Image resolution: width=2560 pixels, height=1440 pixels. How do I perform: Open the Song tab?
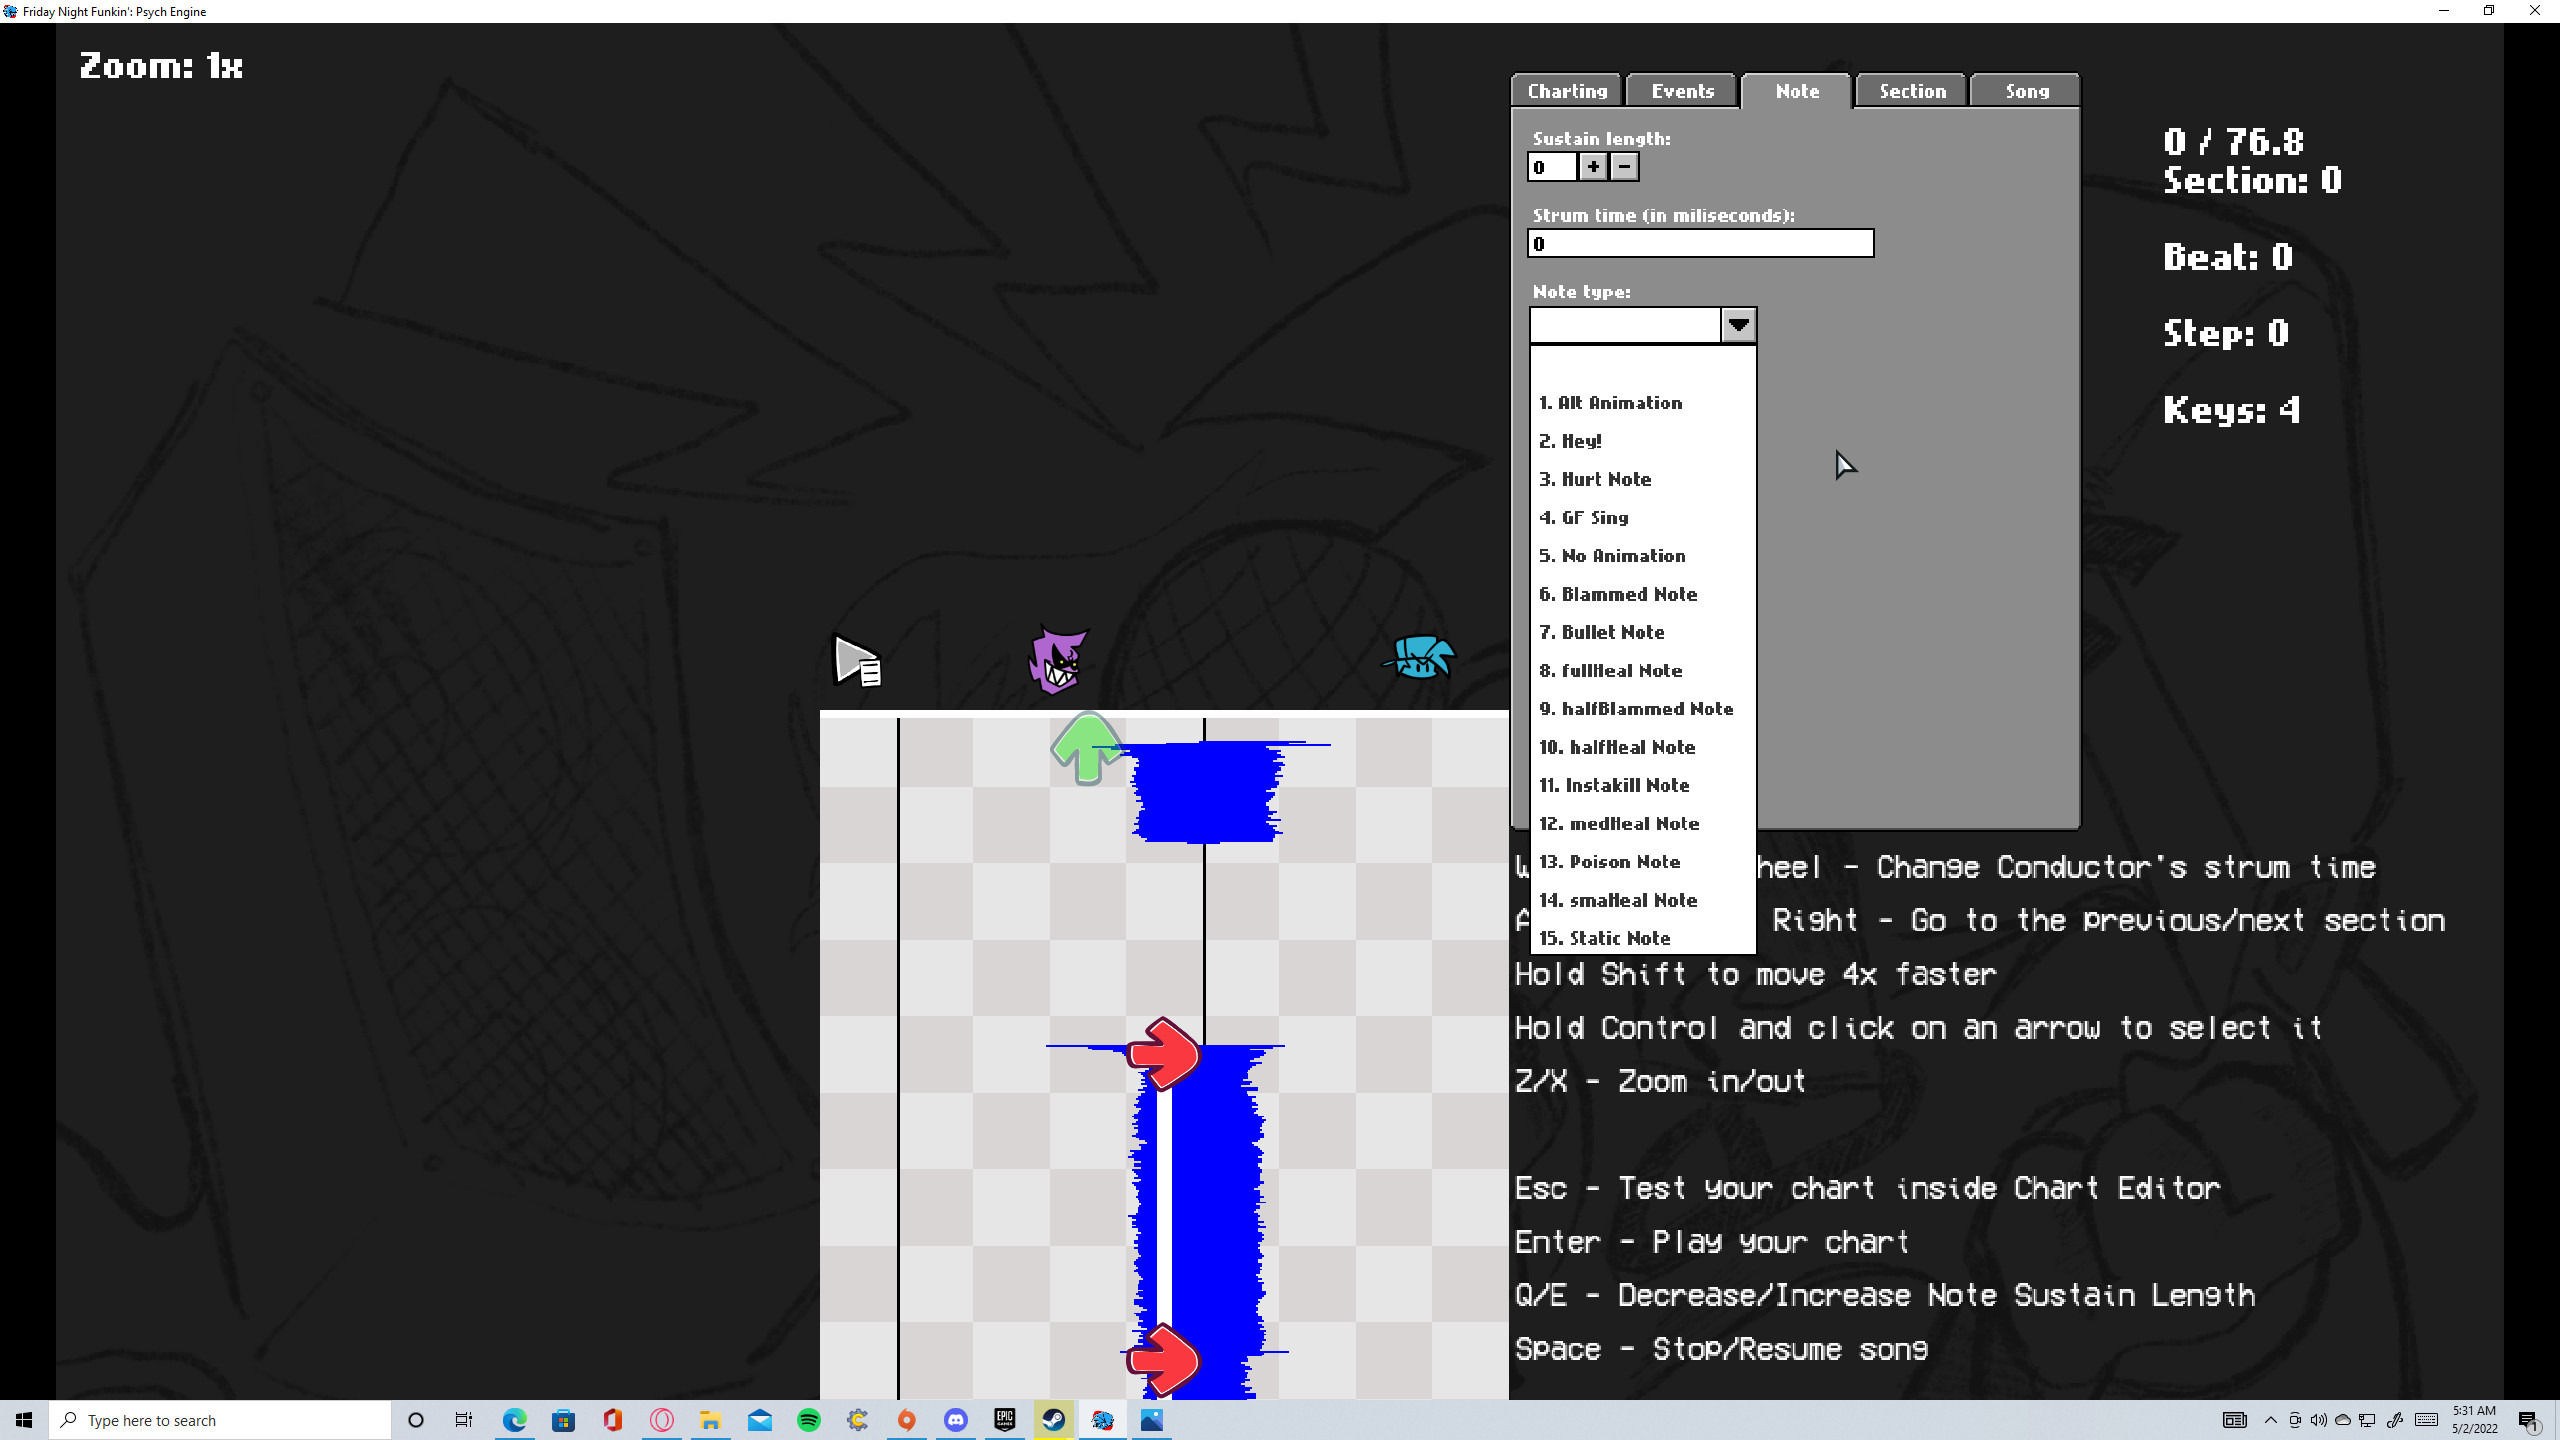2024,90
